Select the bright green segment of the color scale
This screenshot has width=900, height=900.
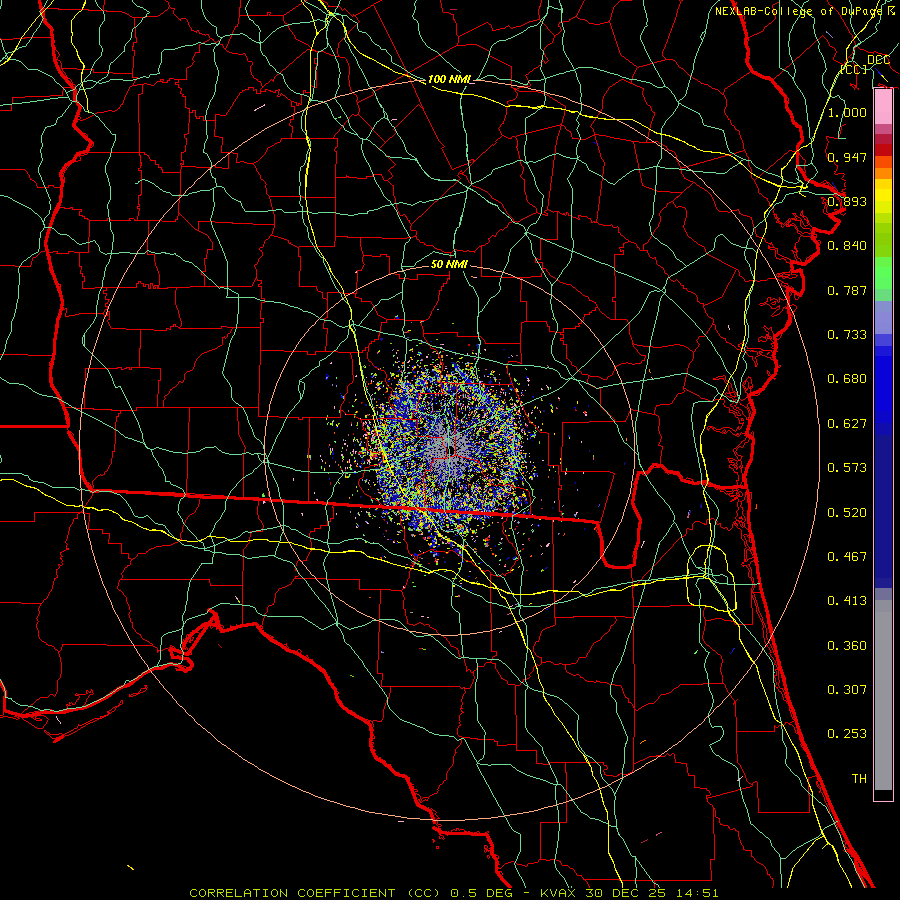(883, 273)
